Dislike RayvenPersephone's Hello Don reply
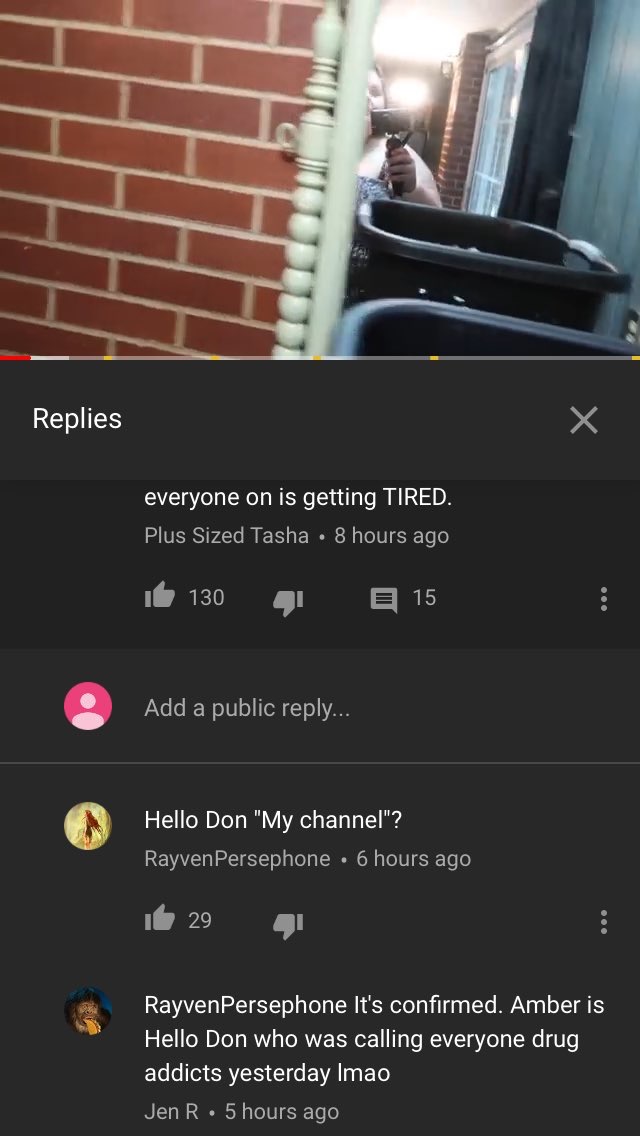The width and height of the screenshot is (640, 1136). pos(288,924)
